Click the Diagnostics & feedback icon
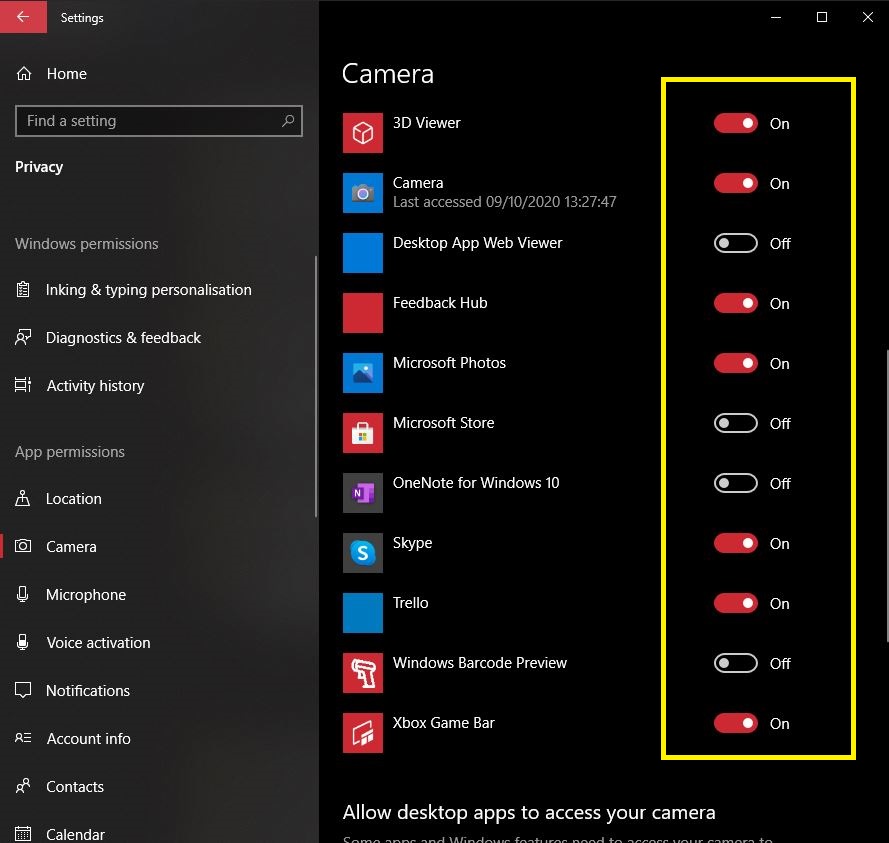The image size is (889, 843). (23, 337)
